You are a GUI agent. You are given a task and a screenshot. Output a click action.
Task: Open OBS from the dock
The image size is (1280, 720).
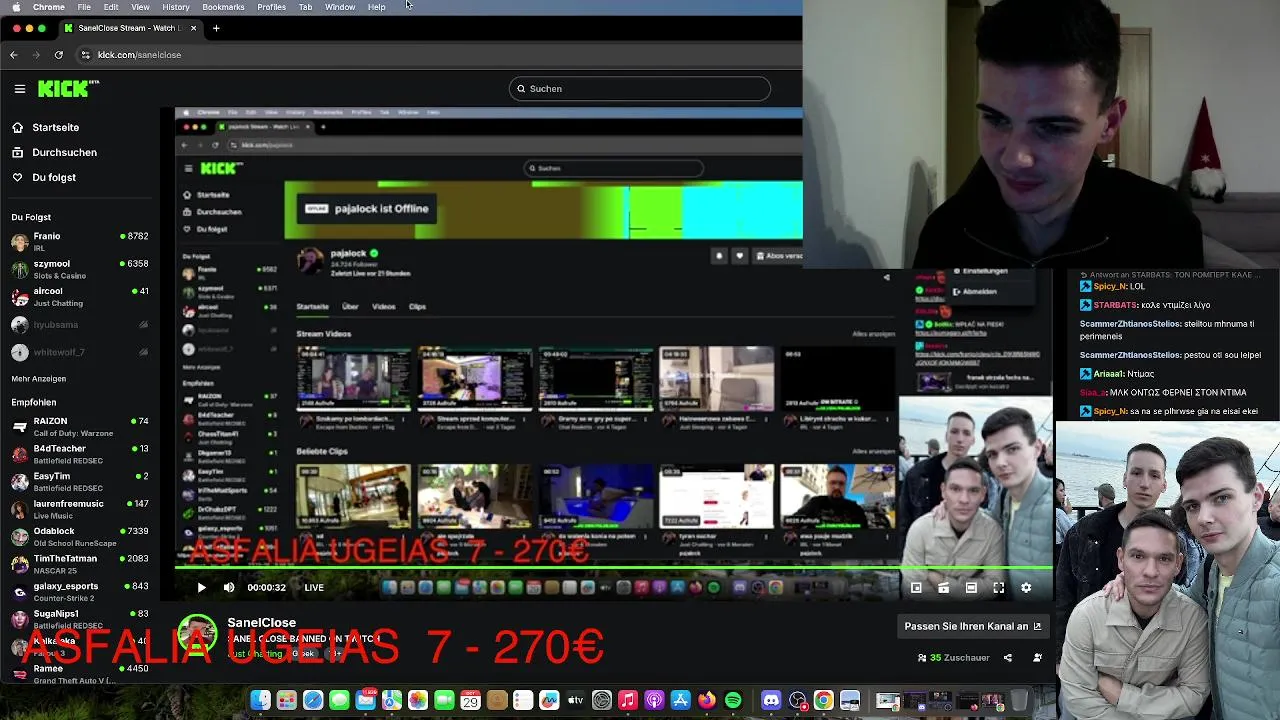(x=797, y=701)
